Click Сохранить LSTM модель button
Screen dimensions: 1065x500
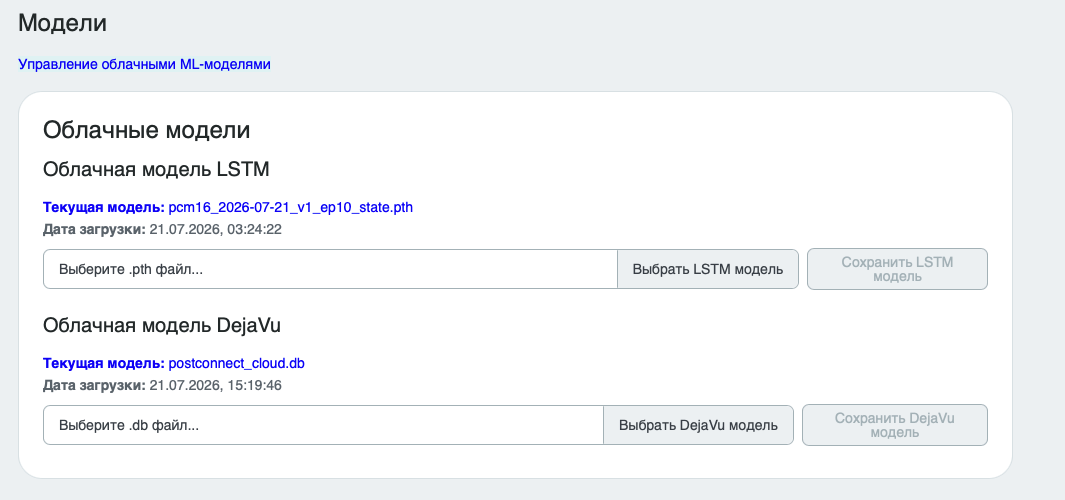(897, 269)
